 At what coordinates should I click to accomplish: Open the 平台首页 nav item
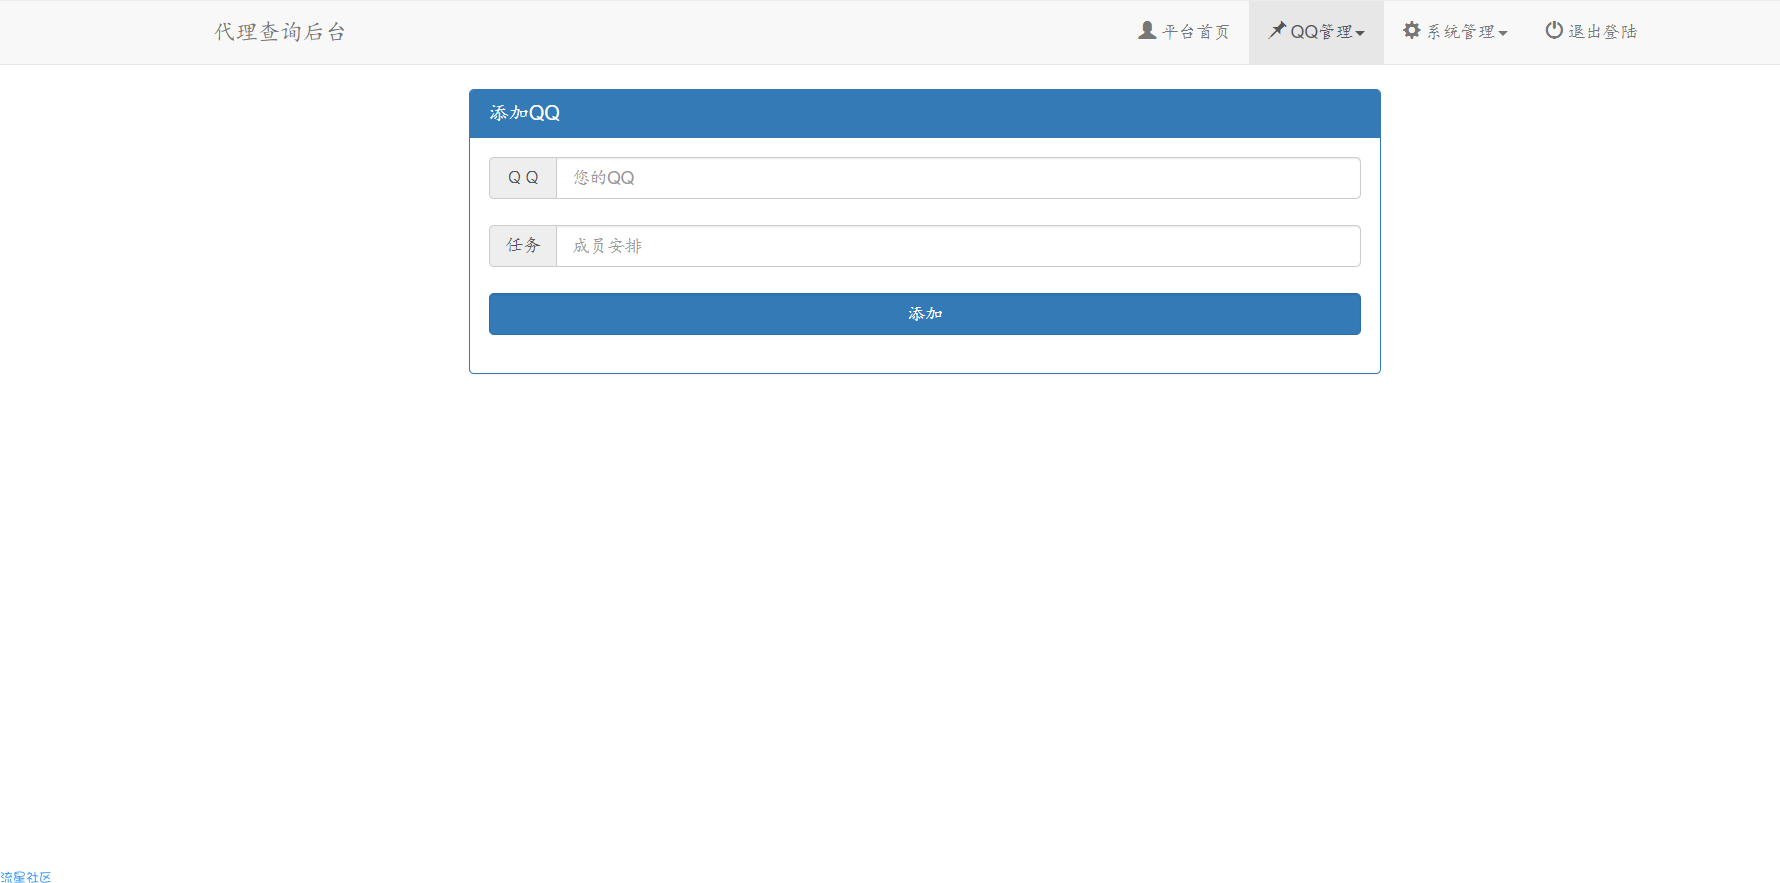pyautogui.click(x=1184, y=32)
